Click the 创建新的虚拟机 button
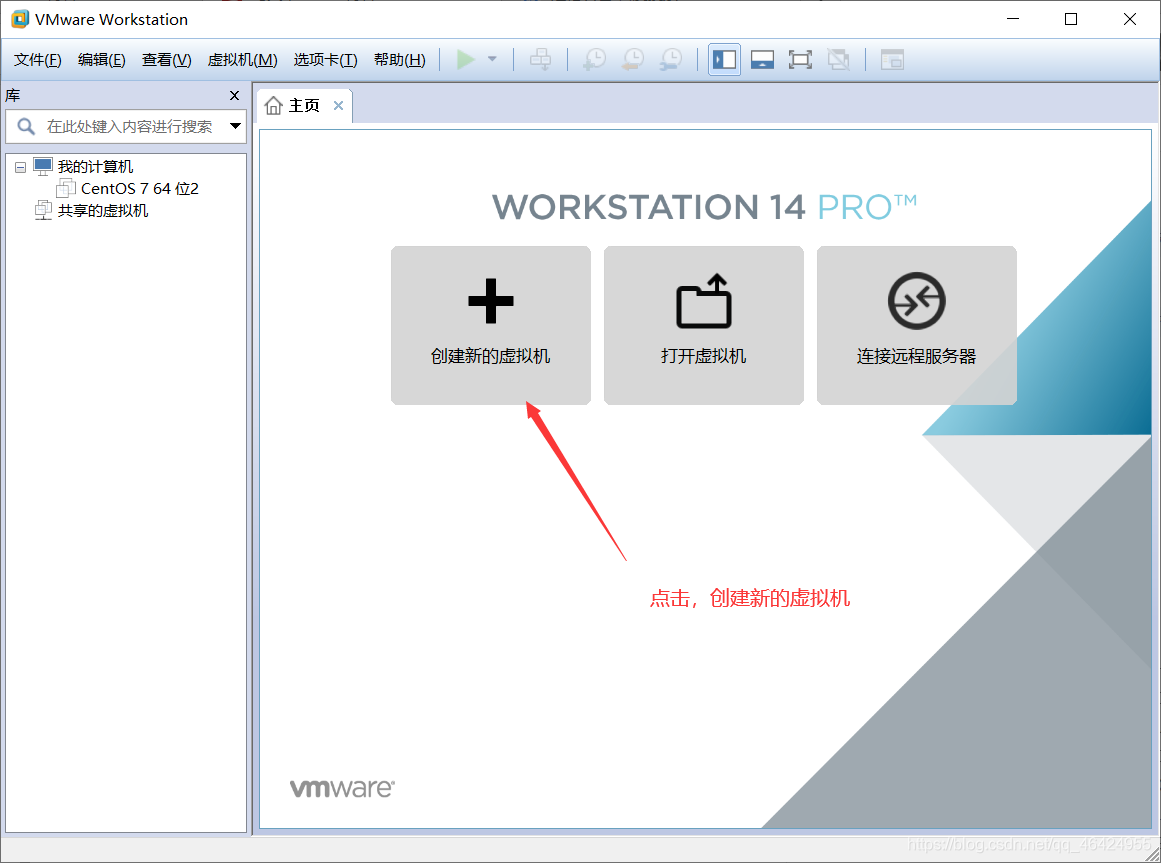 [x=491, y=325]
